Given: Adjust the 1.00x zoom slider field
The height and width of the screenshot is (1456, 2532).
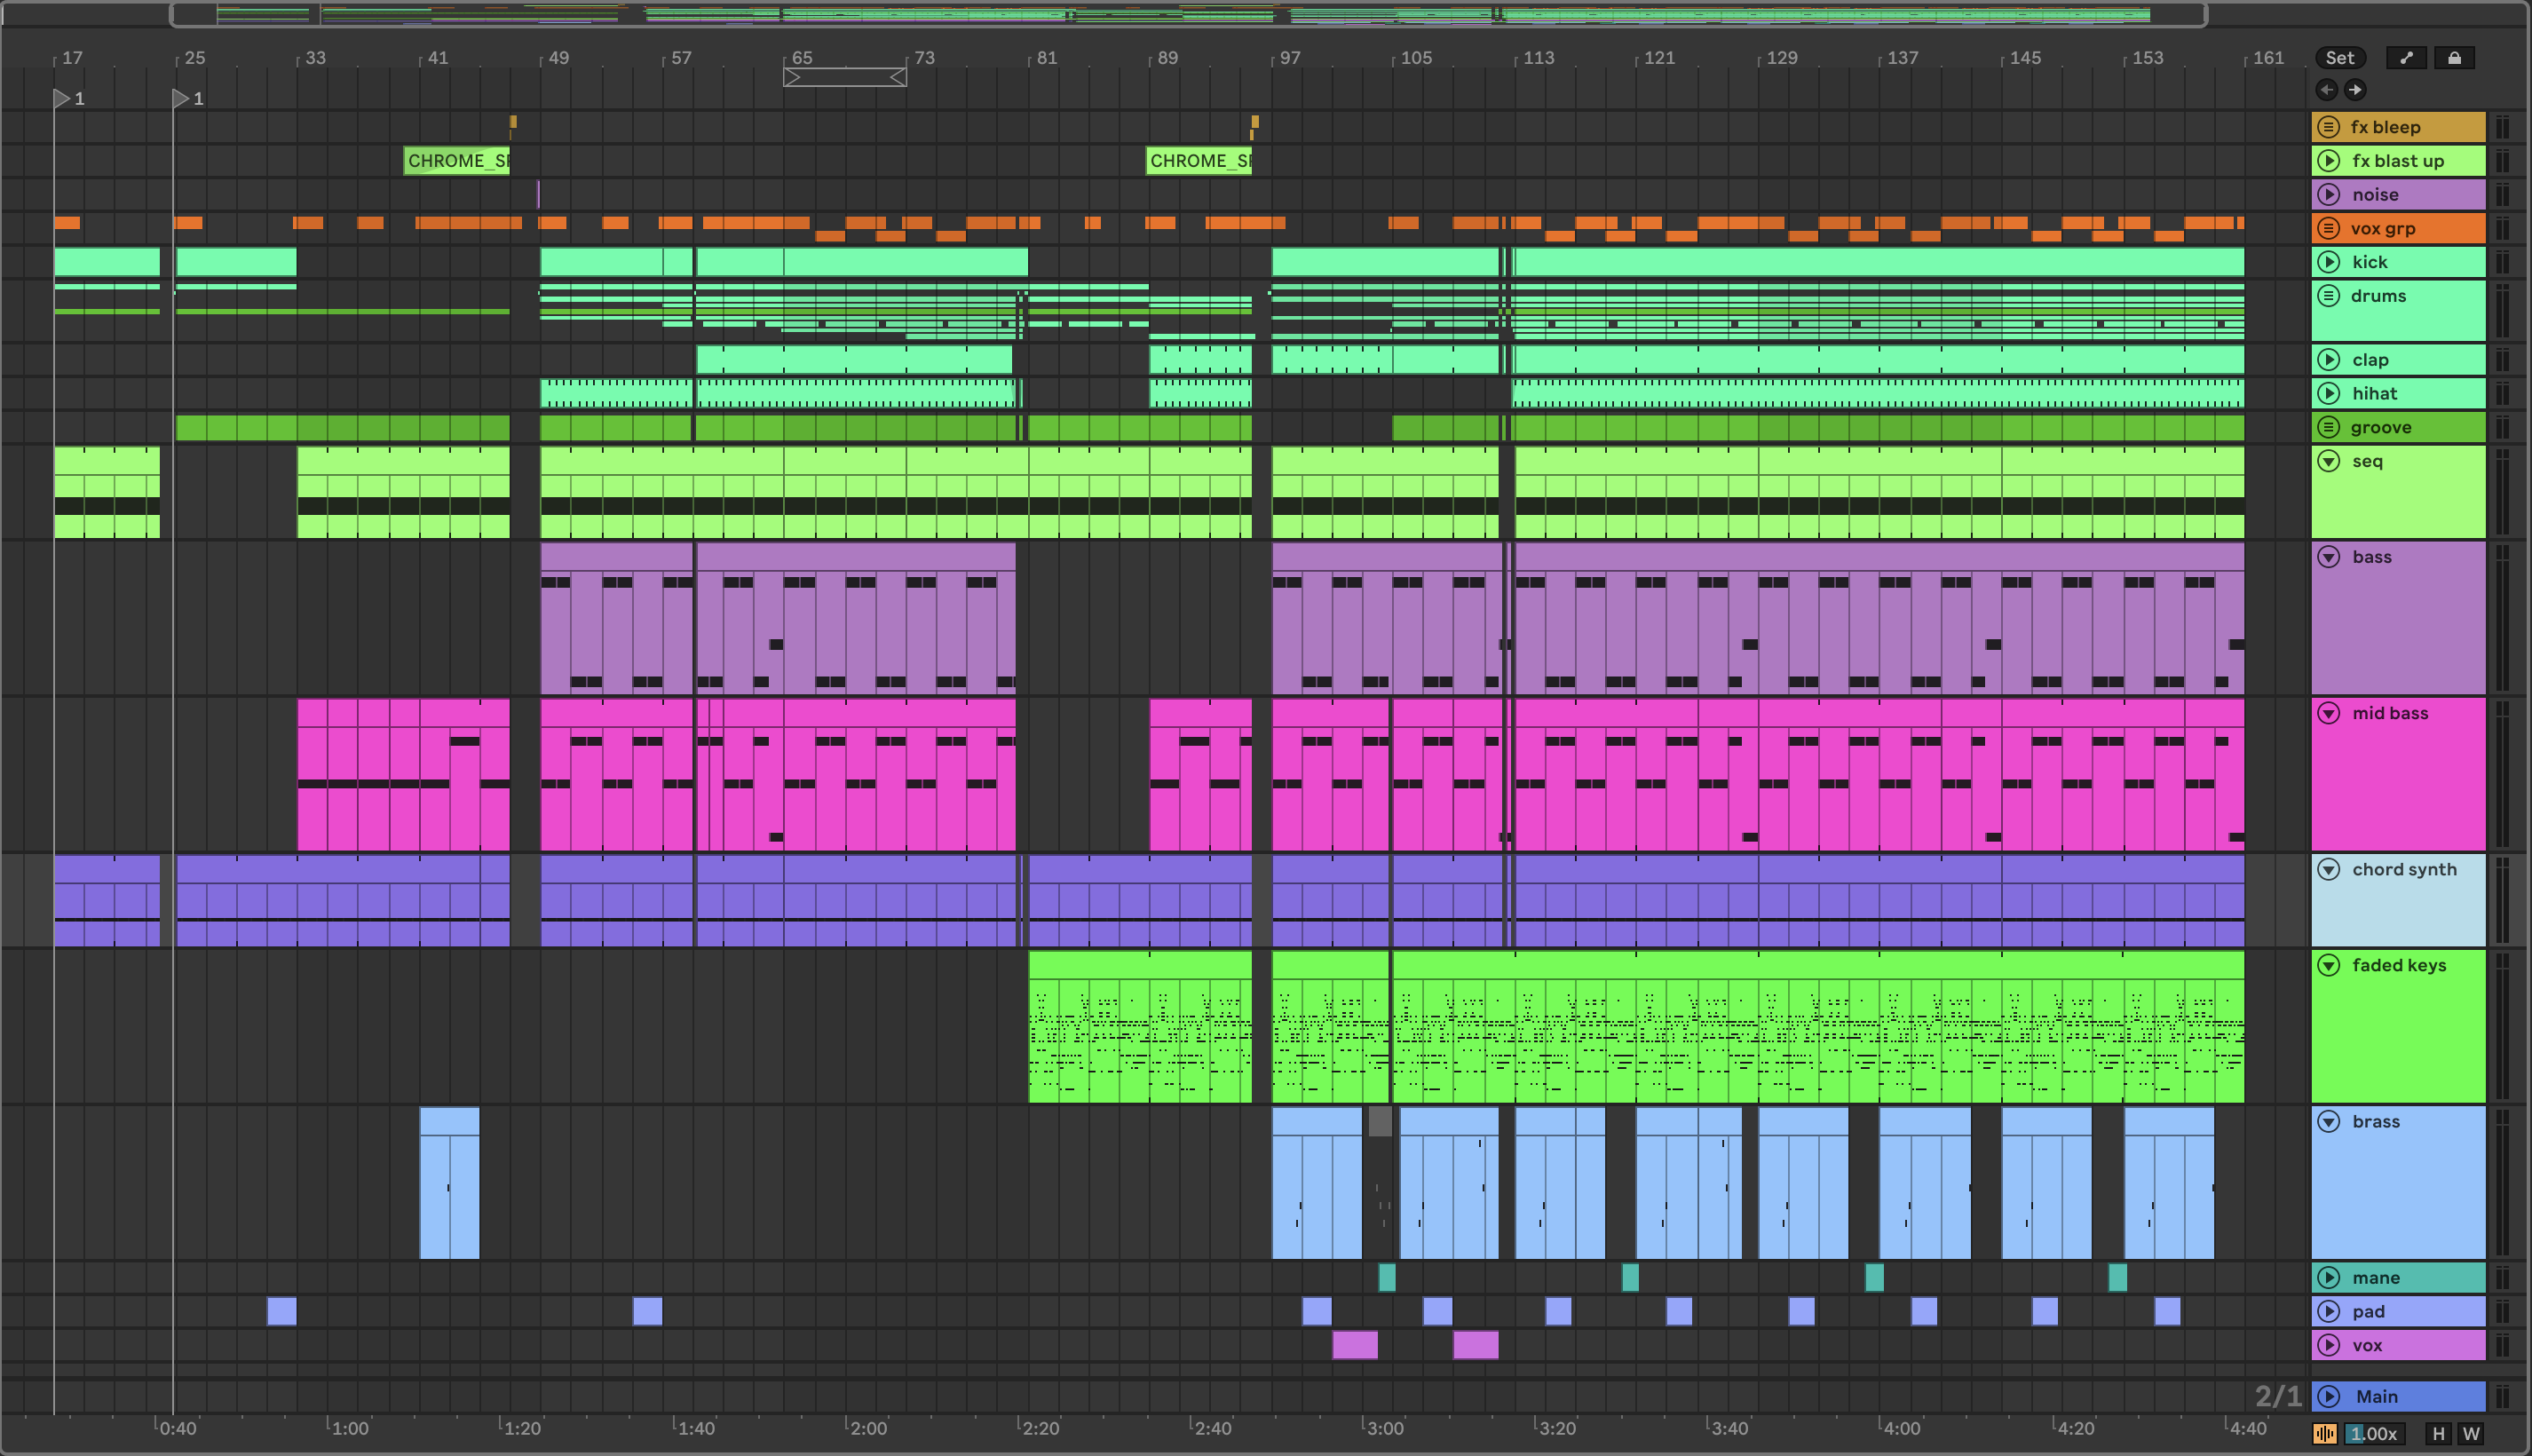Looking at the screenshot, I should coord(2374,1434).
